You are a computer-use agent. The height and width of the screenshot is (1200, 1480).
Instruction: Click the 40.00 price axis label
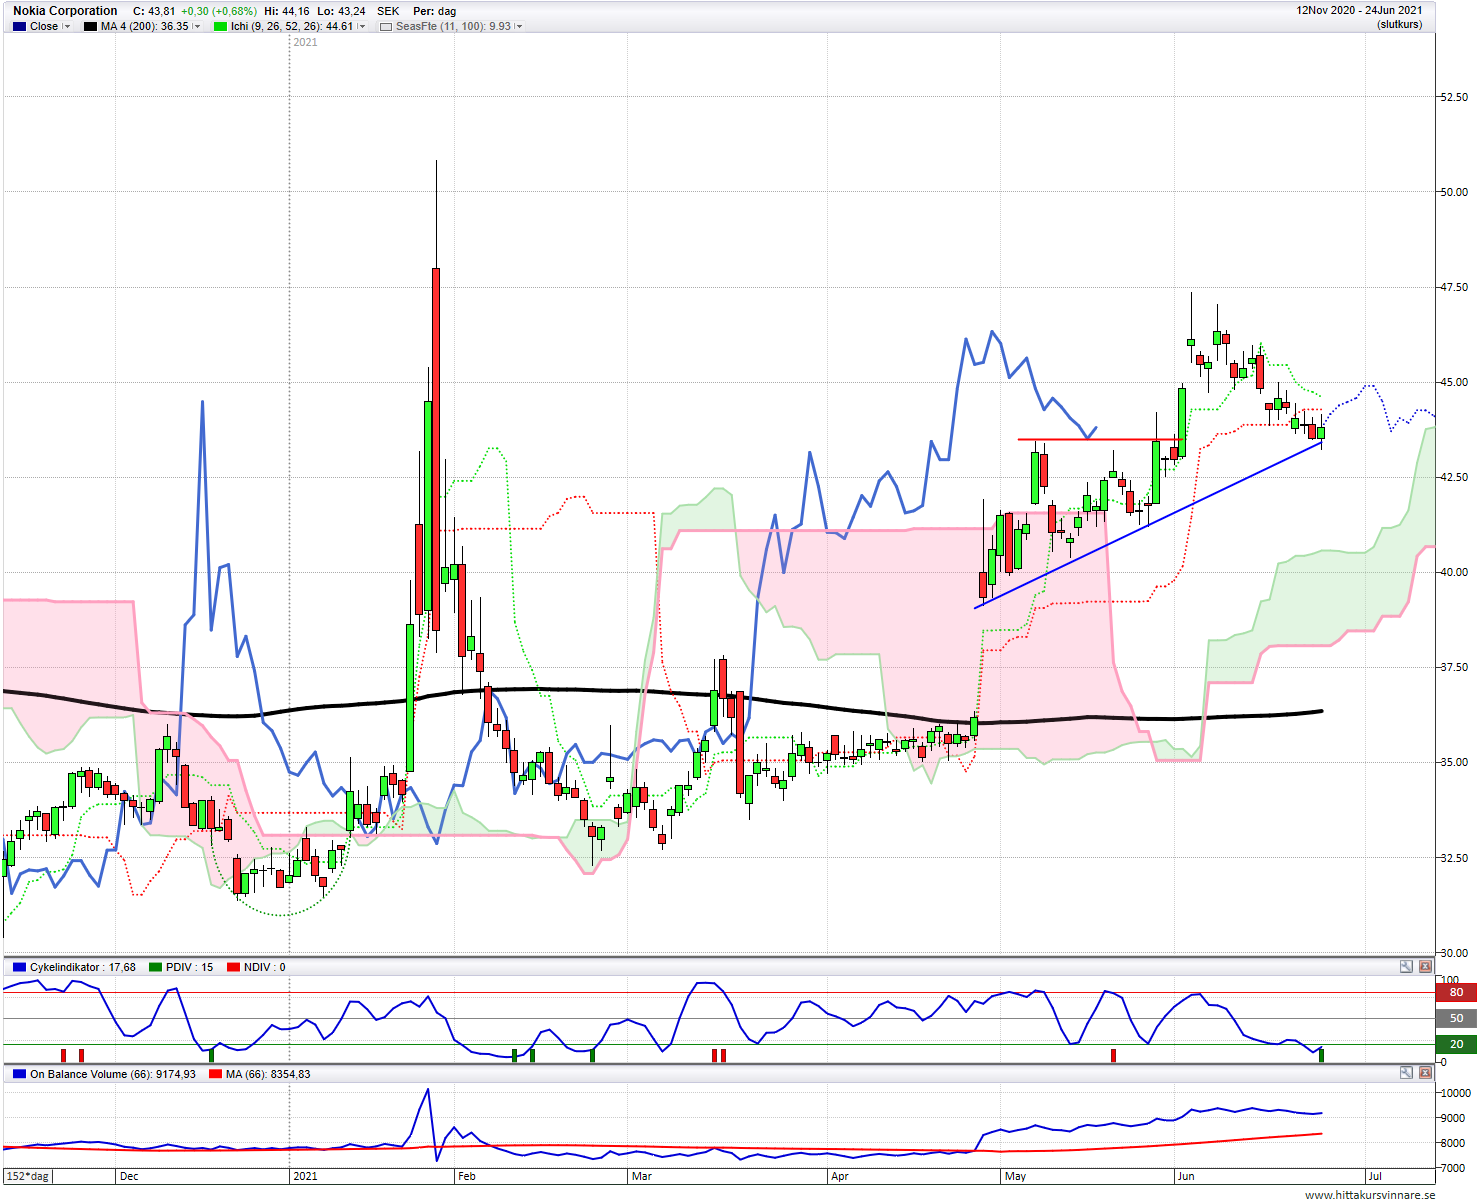pos(1454,572)
